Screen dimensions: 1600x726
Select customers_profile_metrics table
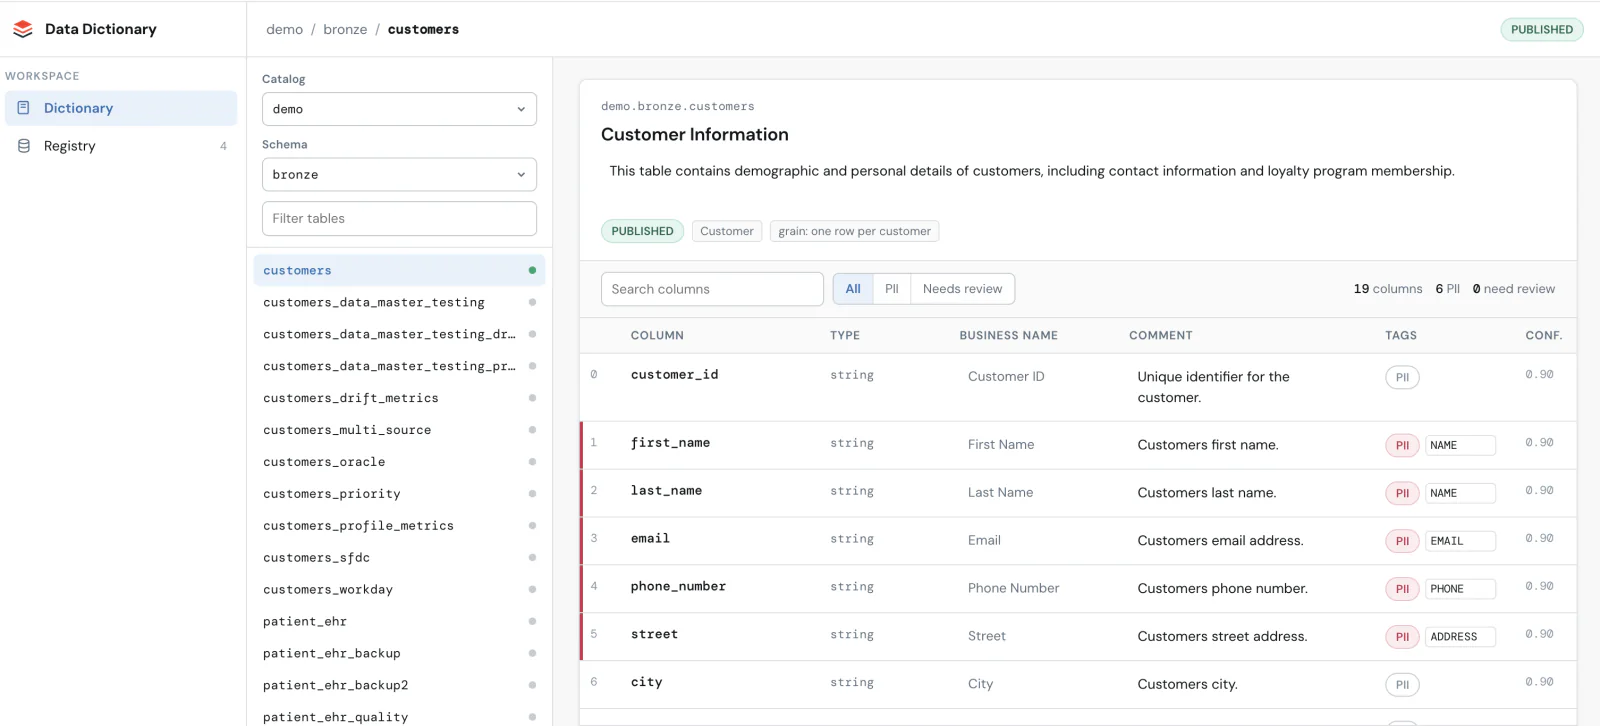(399, 526)
